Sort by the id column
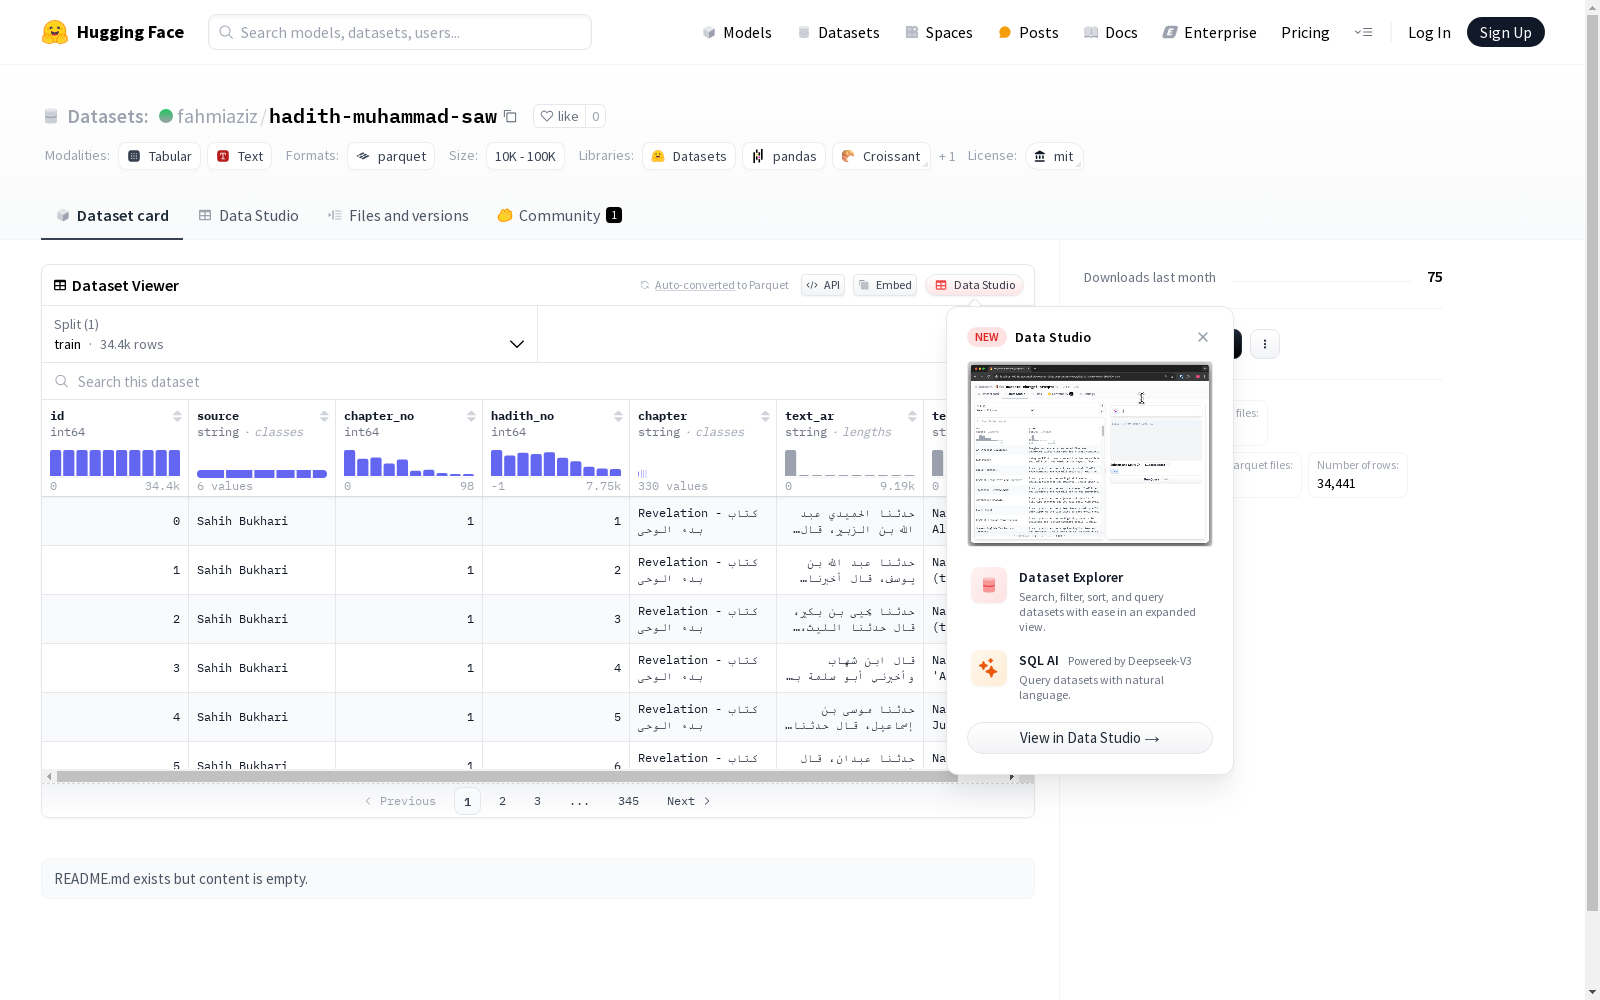Screen dimensions: 1600x1000 [x=177, y=416]
